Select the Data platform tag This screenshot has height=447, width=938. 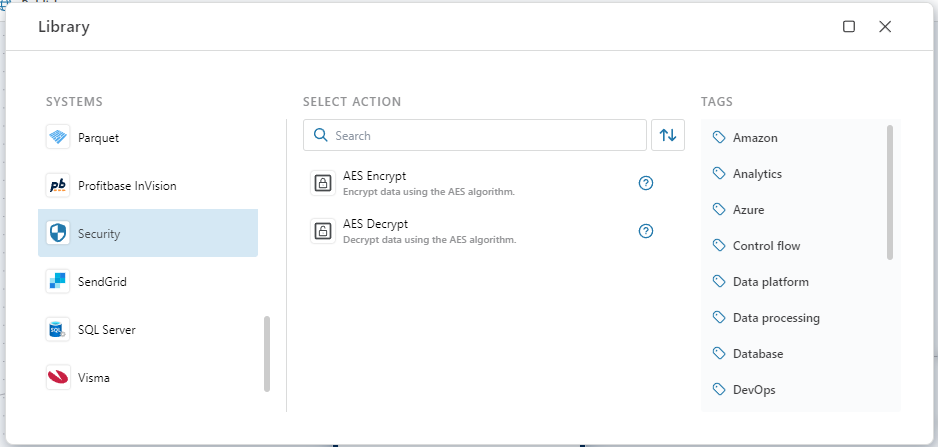pyautogui.click(x=770, y=282)
